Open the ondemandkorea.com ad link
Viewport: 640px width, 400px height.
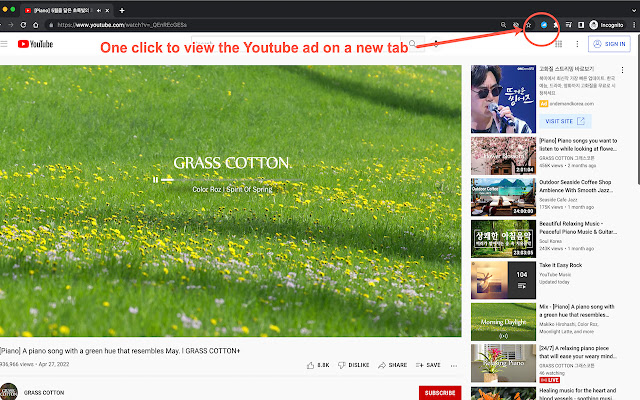pos(571,104)
